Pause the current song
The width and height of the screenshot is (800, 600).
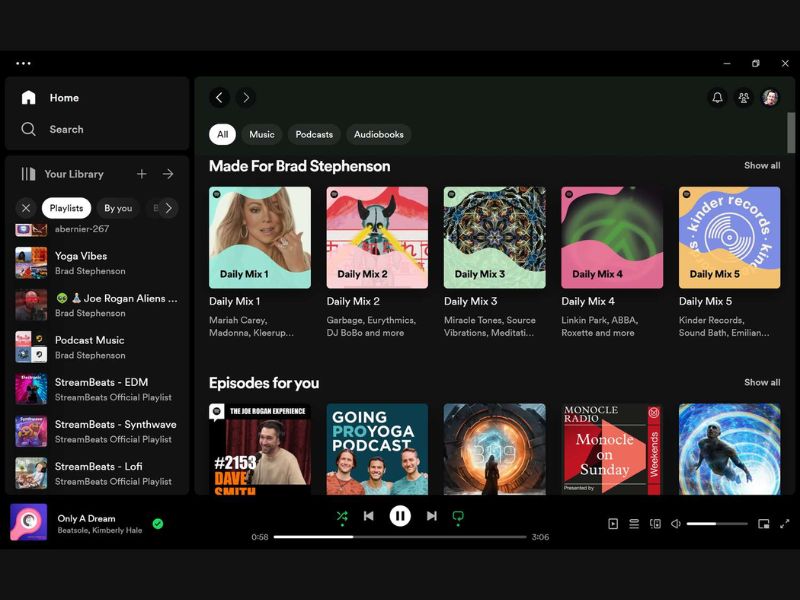point(400,516)
